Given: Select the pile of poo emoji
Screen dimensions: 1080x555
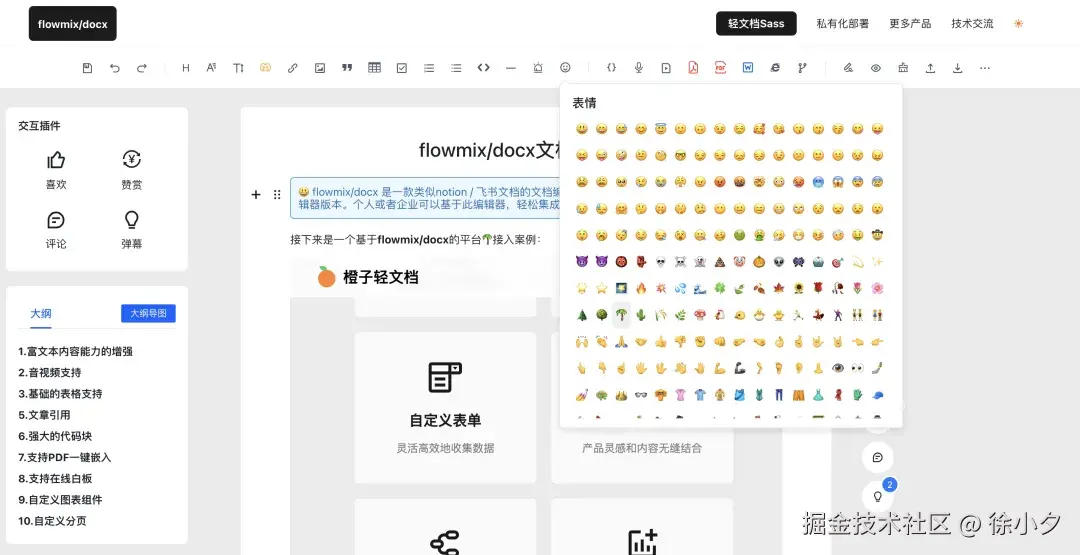Looking at the screenshot, I should click(x=720, y=262).
